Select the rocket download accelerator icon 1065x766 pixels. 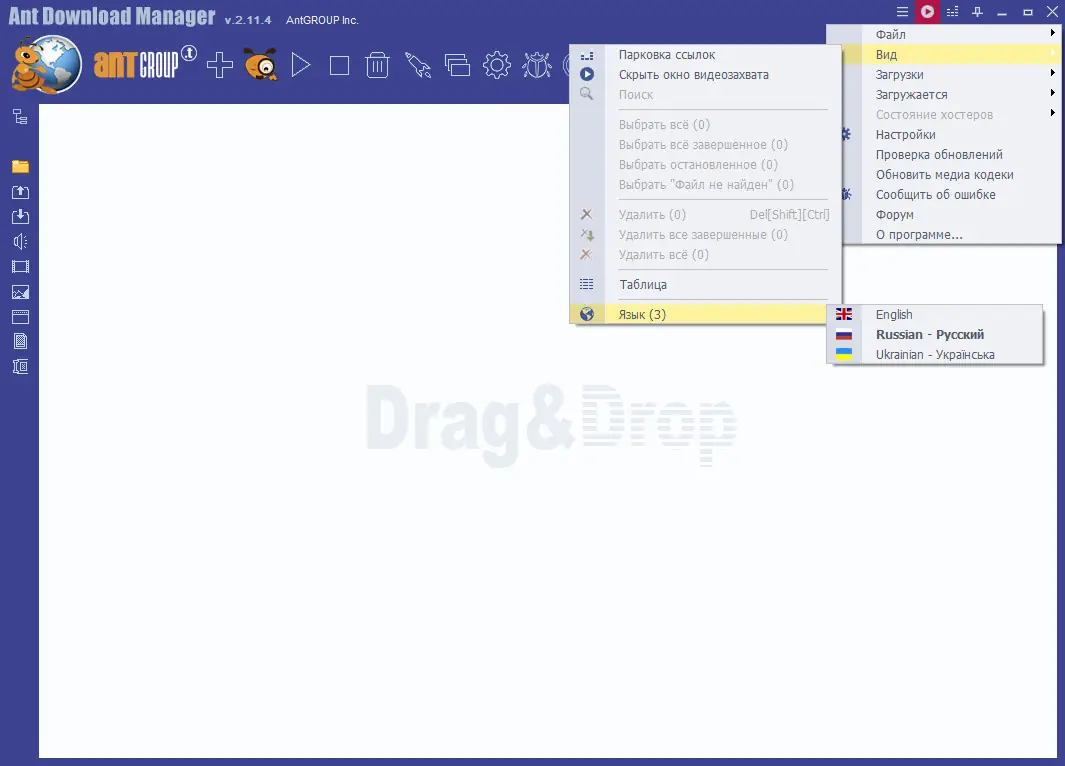pyautogui.click(x=419, y=64)
